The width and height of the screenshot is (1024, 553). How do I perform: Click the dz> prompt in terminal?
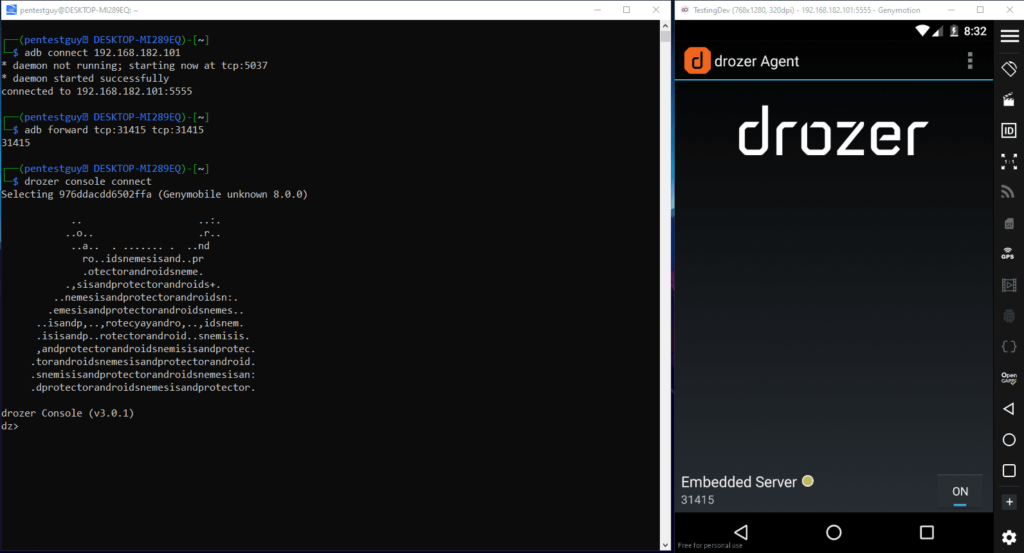10,426
